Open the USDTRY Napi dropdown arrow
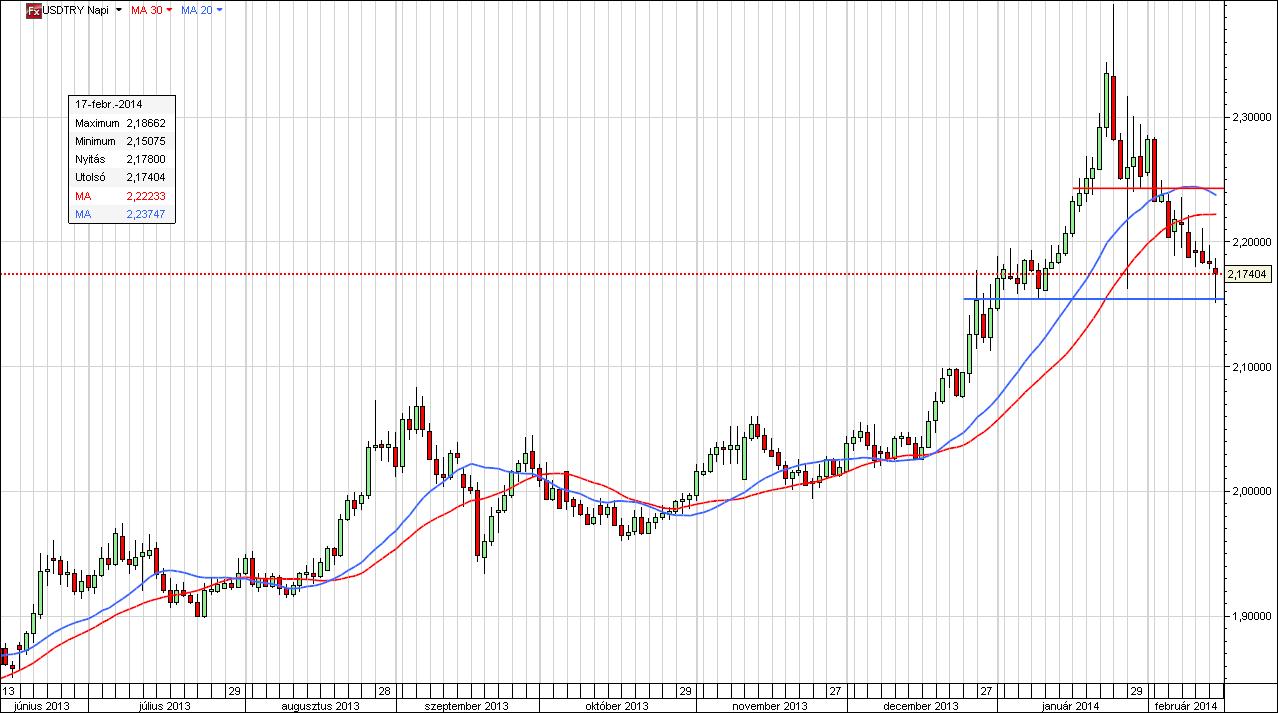The image size is (1278, 713). 120,10
